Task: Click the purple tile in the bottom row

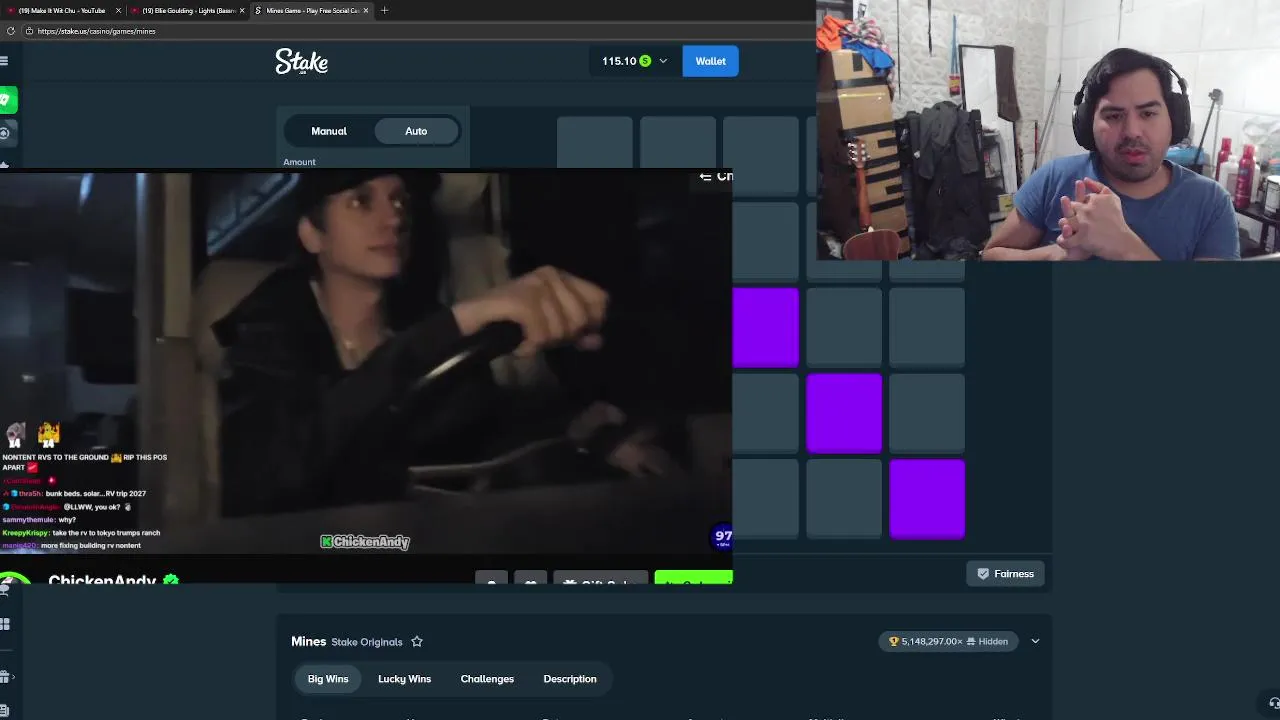Action: point(927,499)
